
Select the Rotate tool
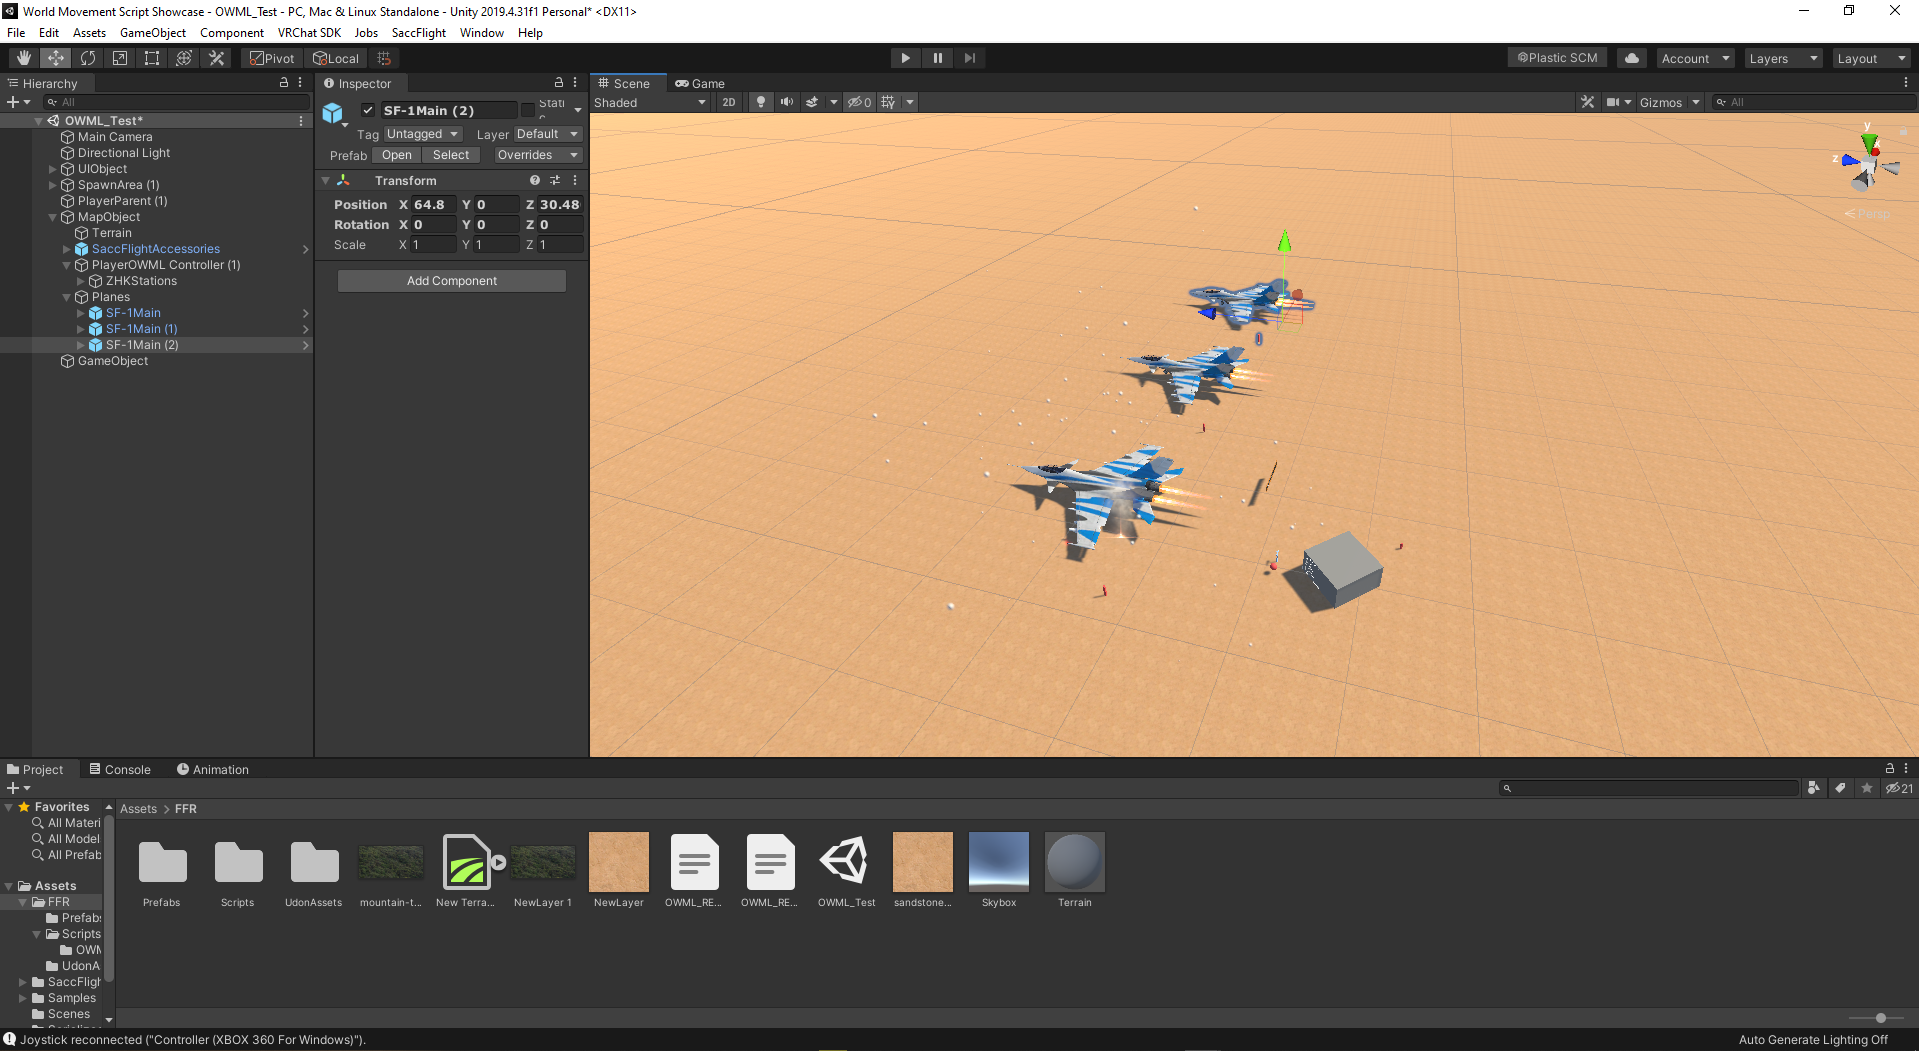pos(88,58)
